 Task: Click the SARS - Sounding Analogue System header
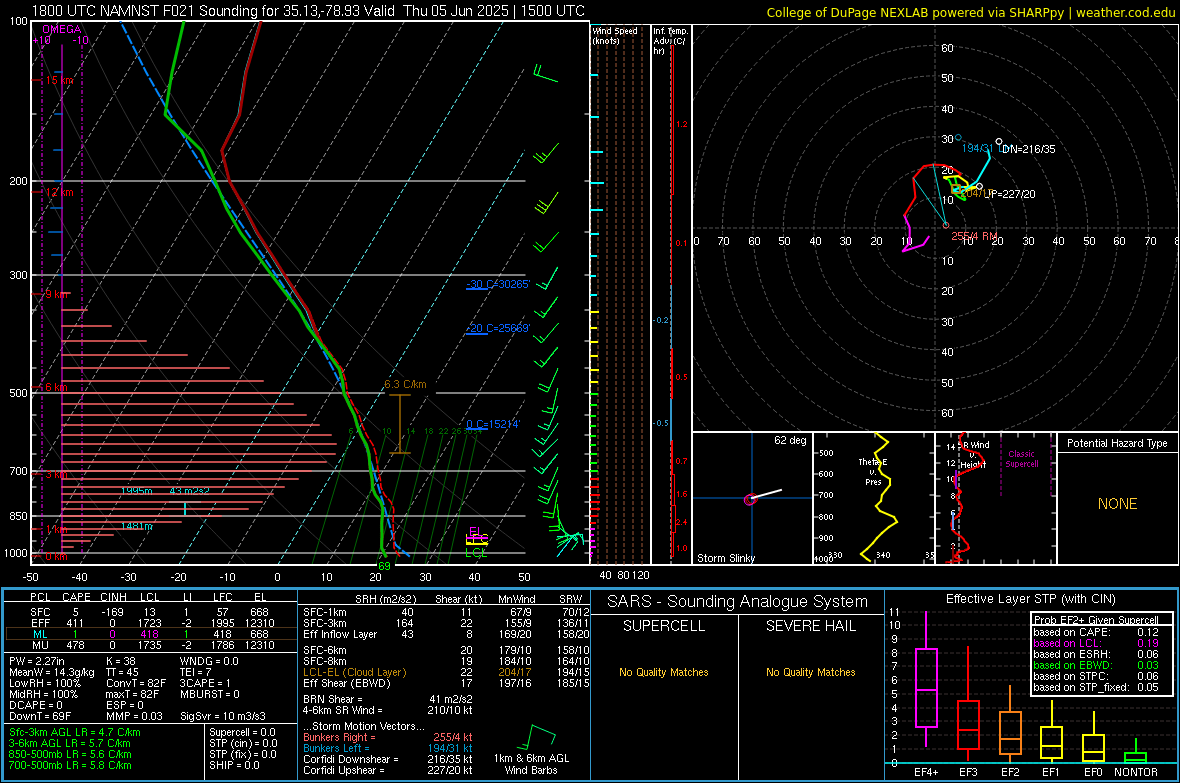tap(738, 602)
